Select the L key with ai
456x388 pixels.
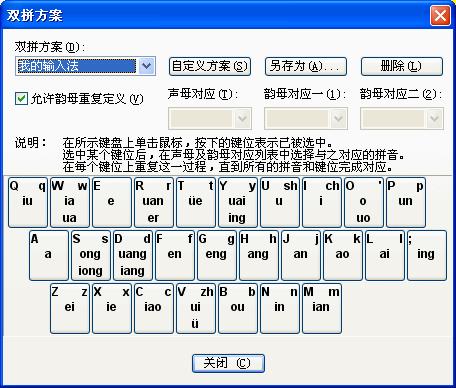(385, 255)
